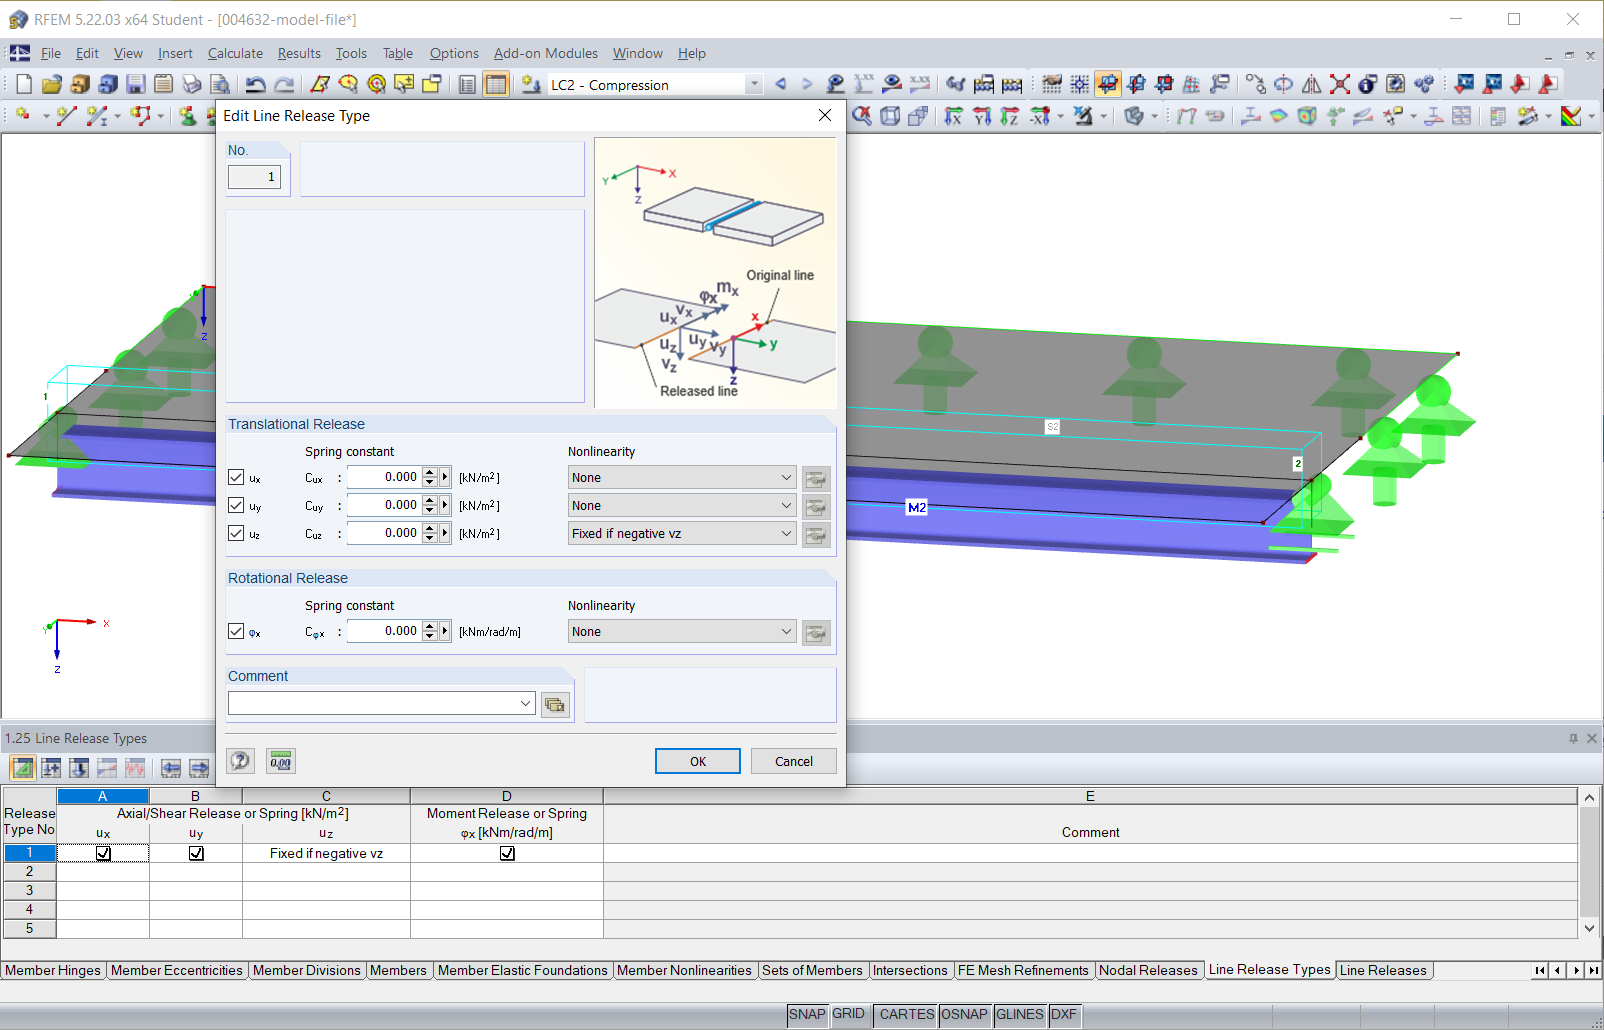Open the 'Fixed if negative vz' nonlinearity dropdown
Viewport: 1604px width, 1030px height.
coord(682,534)
